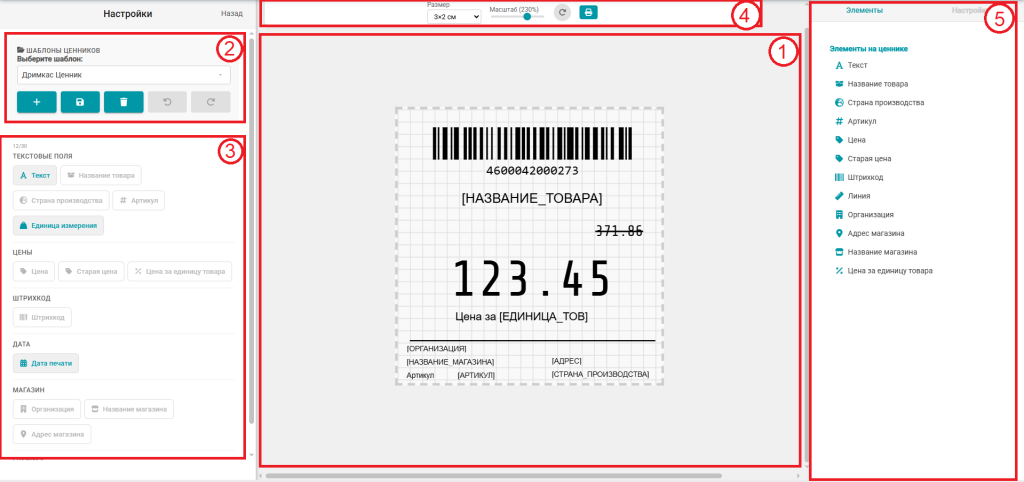This screenshot has width=1024, height=482.
Task: Click the Старая цена button in left panel
Action: tap(91, 271)
